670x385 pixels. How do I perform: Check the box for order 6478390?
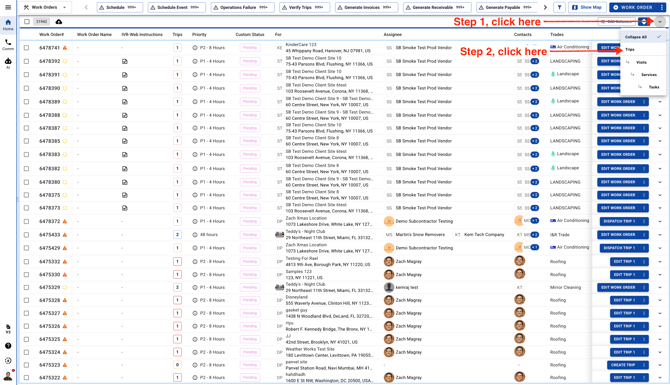coord(26,88)
